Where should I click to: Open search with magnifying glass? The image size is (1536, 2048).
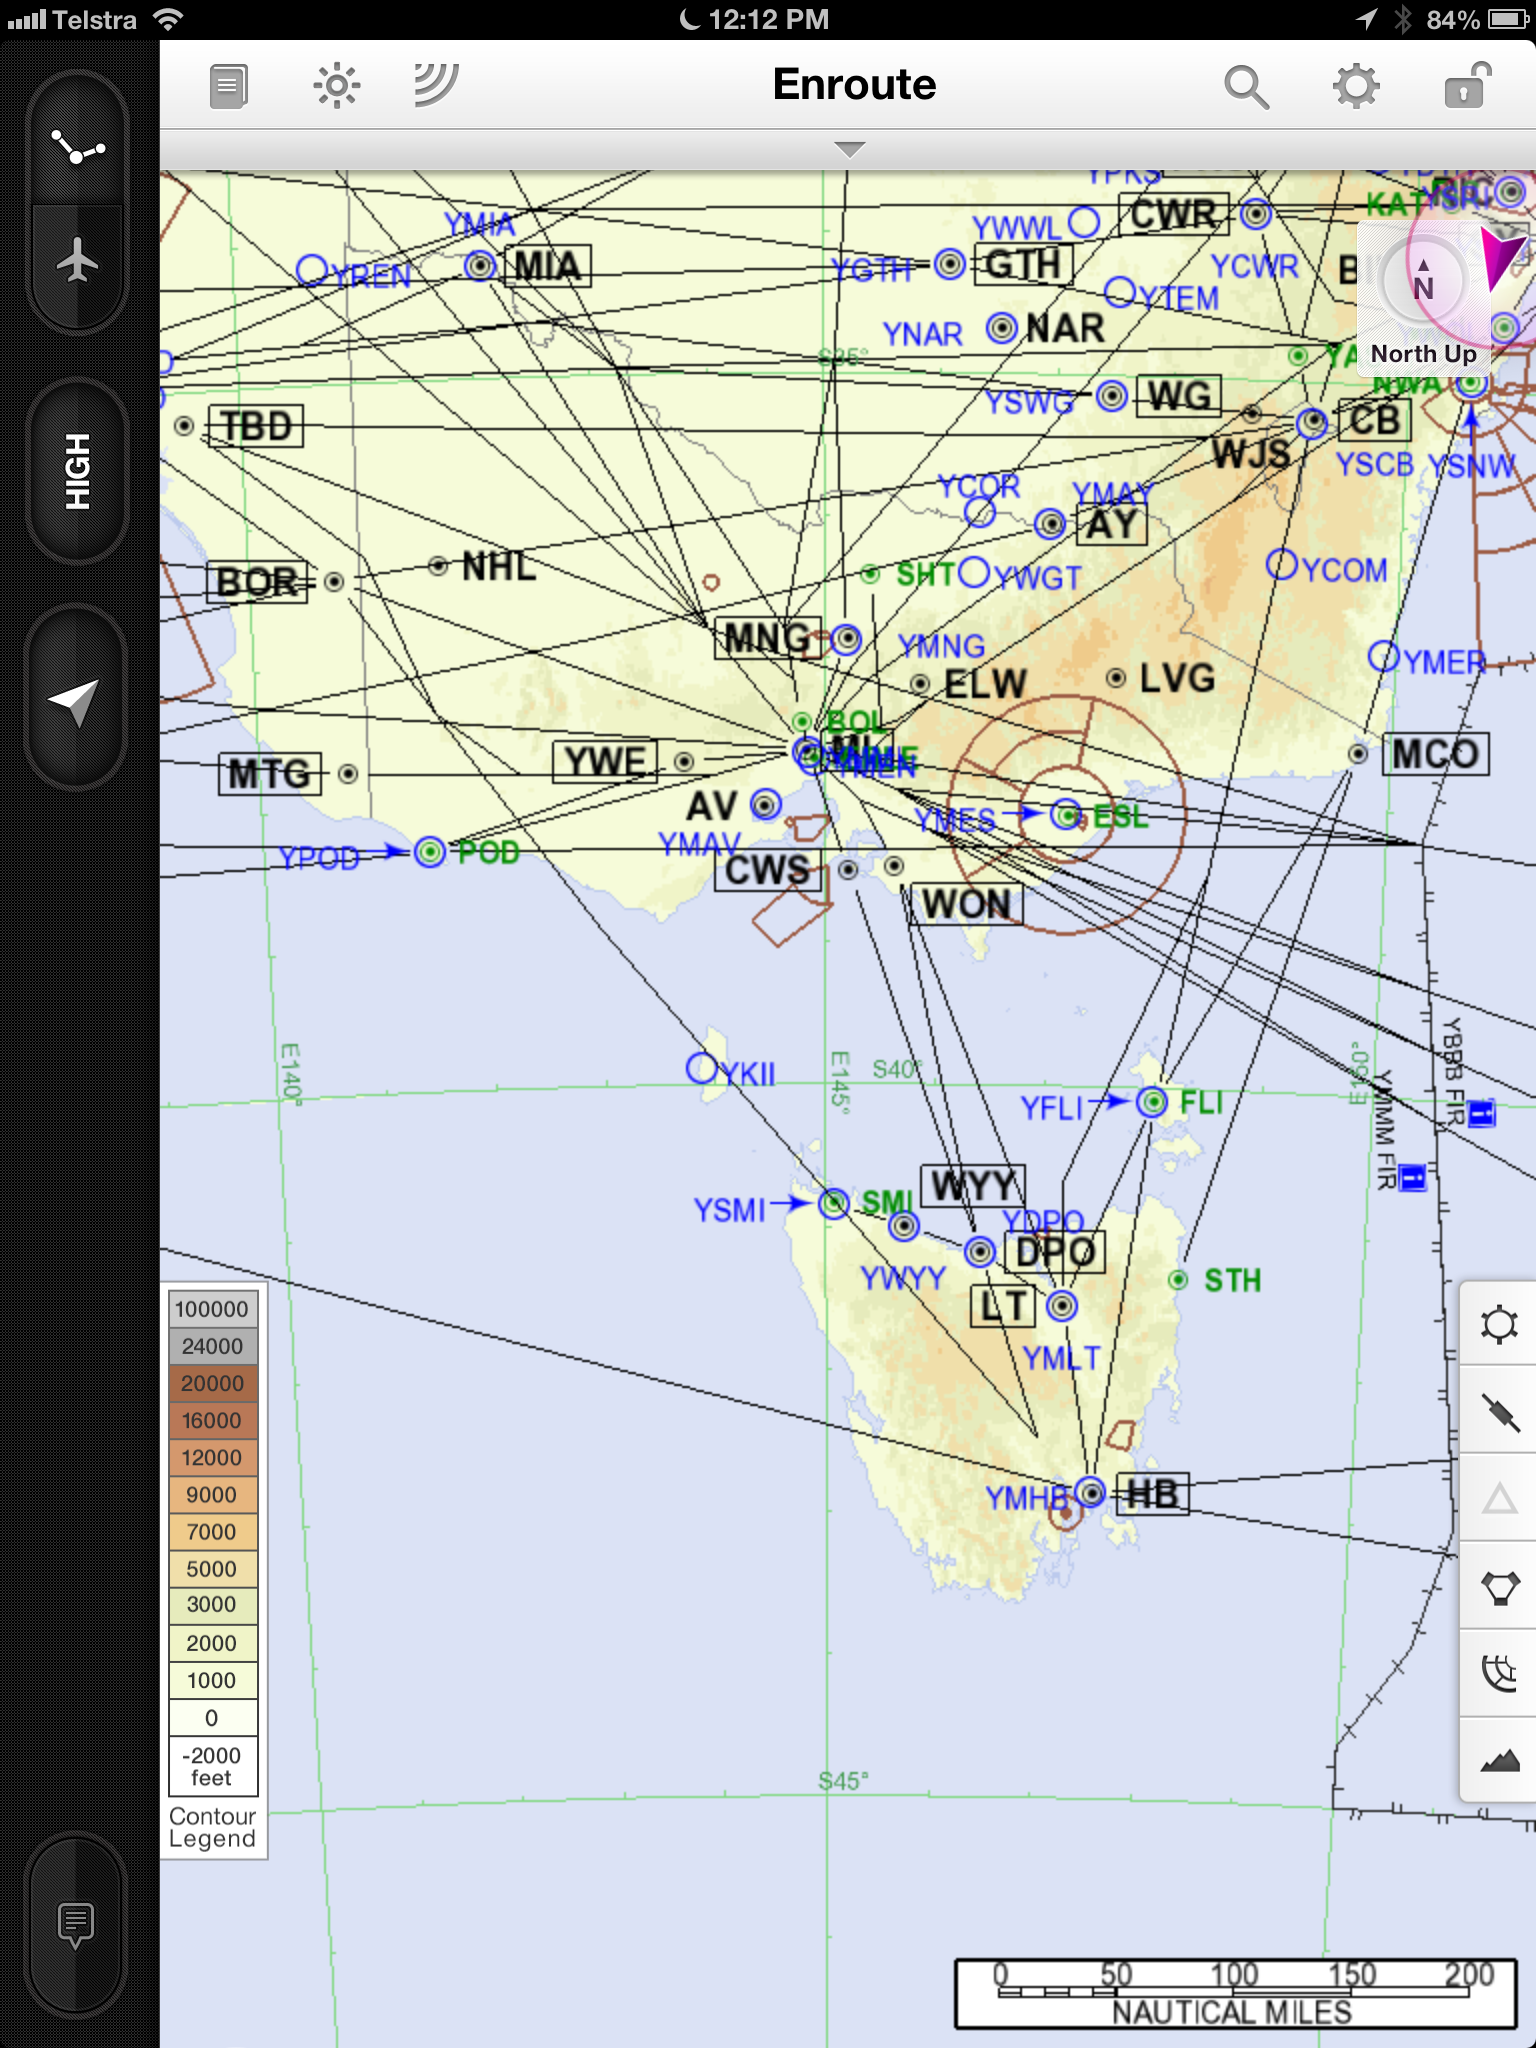pyautogui.click(x=1246, y=87)
